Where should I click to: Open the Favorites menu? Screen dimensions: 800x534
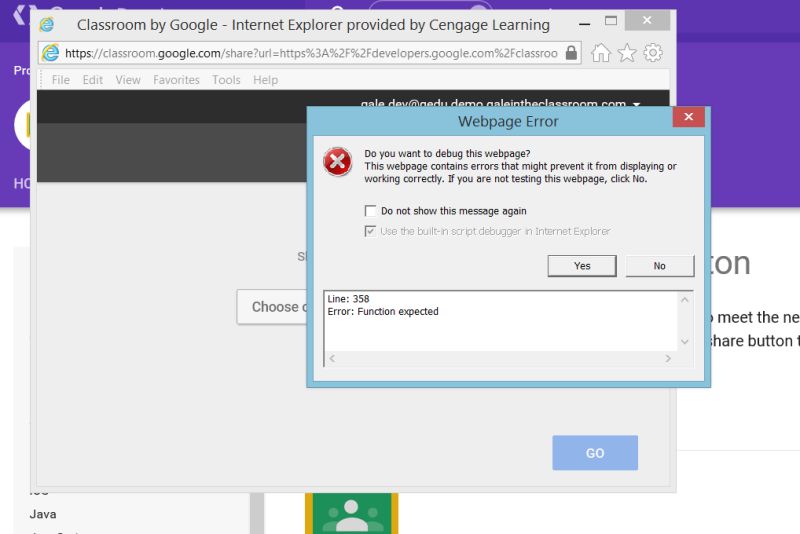click(x=176, y=80)
